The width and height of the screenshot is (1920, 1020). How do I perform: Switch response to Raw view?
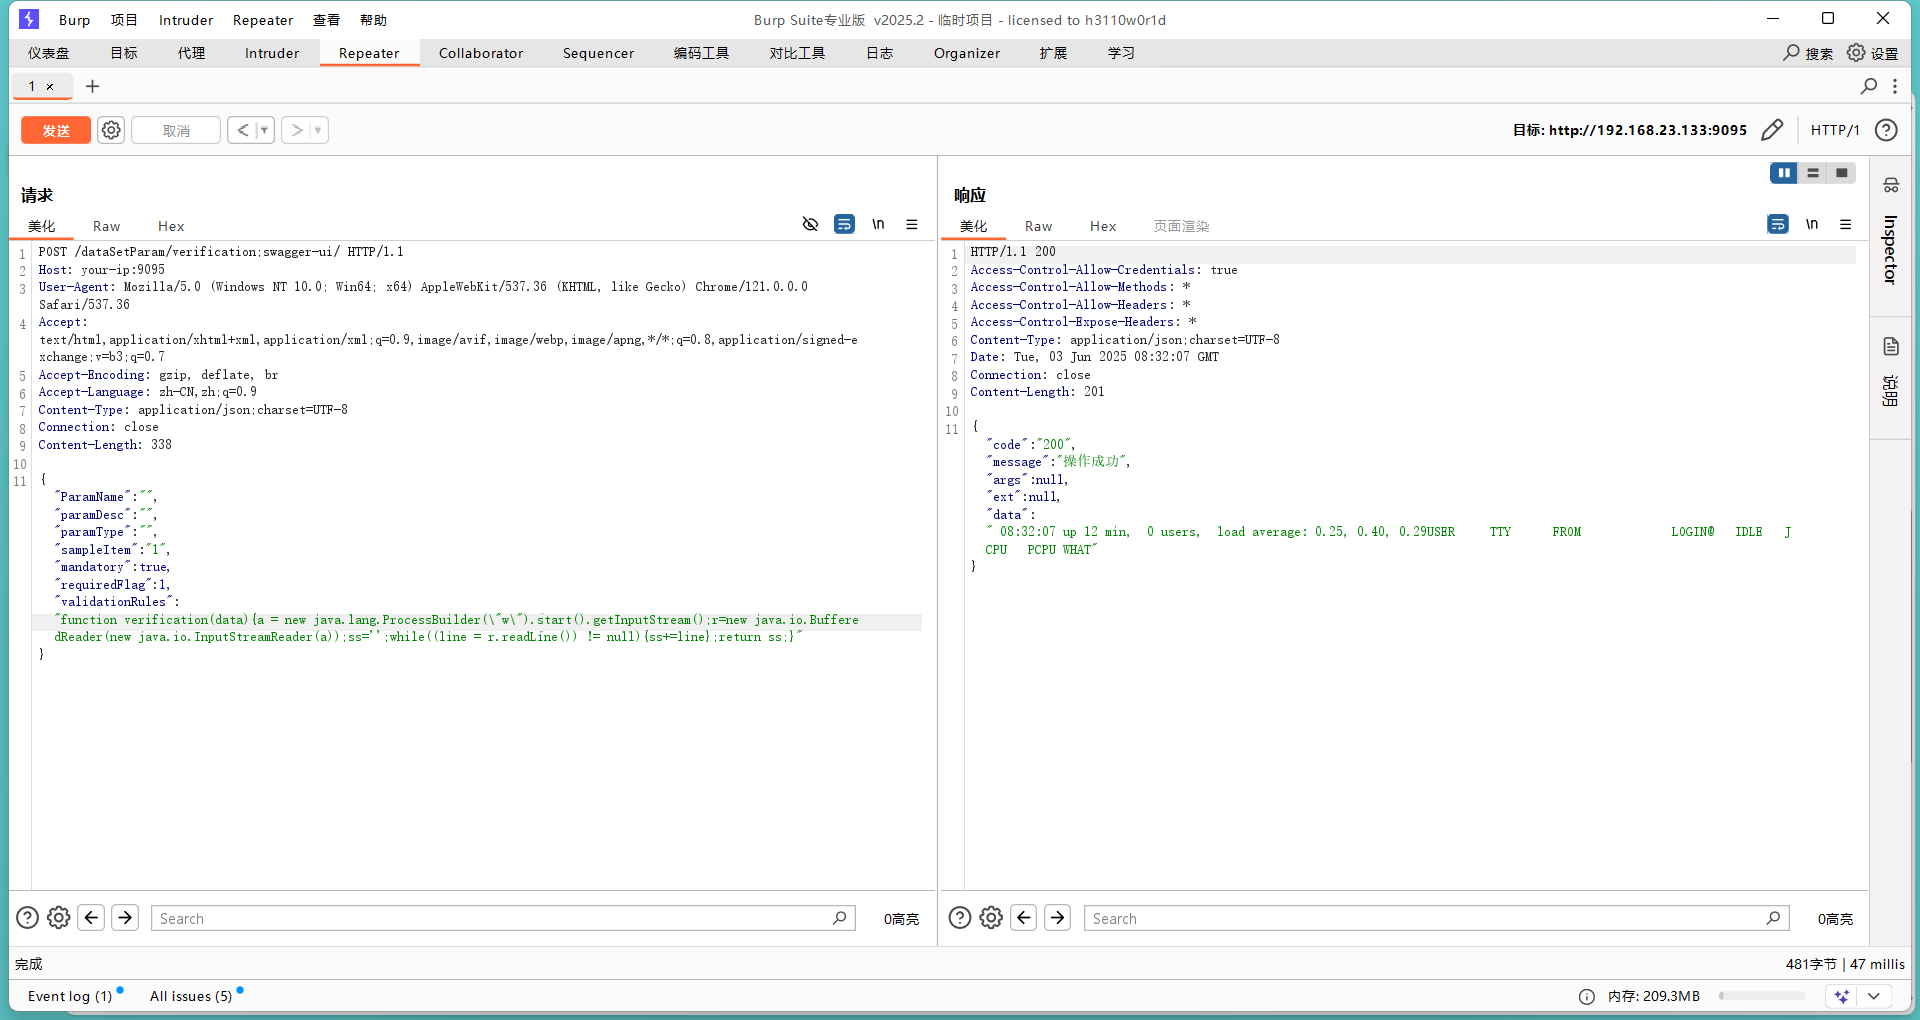pyautogui.click(x=1038, y=226)
